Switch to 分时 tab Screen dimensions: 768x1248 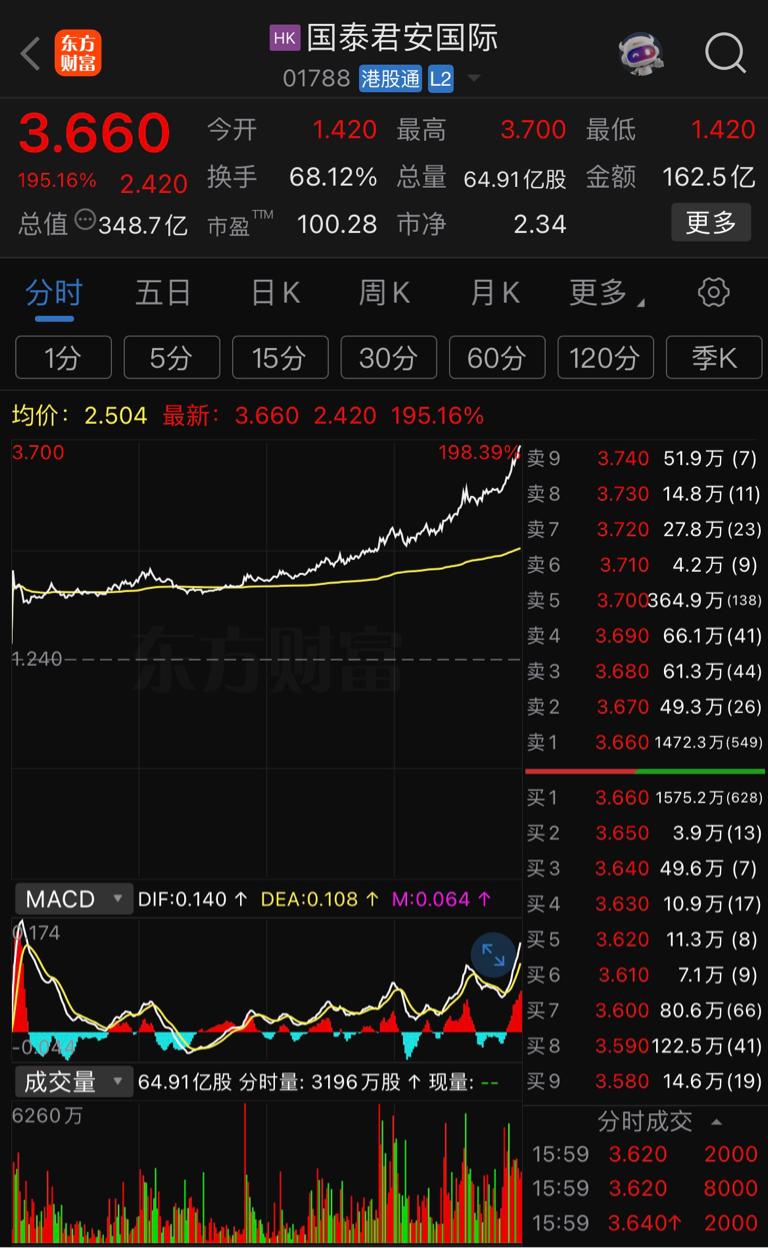[x=54, y=293]
